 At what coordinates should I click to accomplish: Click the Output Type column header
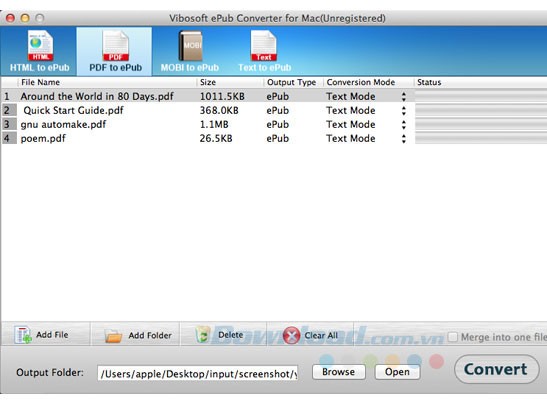click(292, 82)
